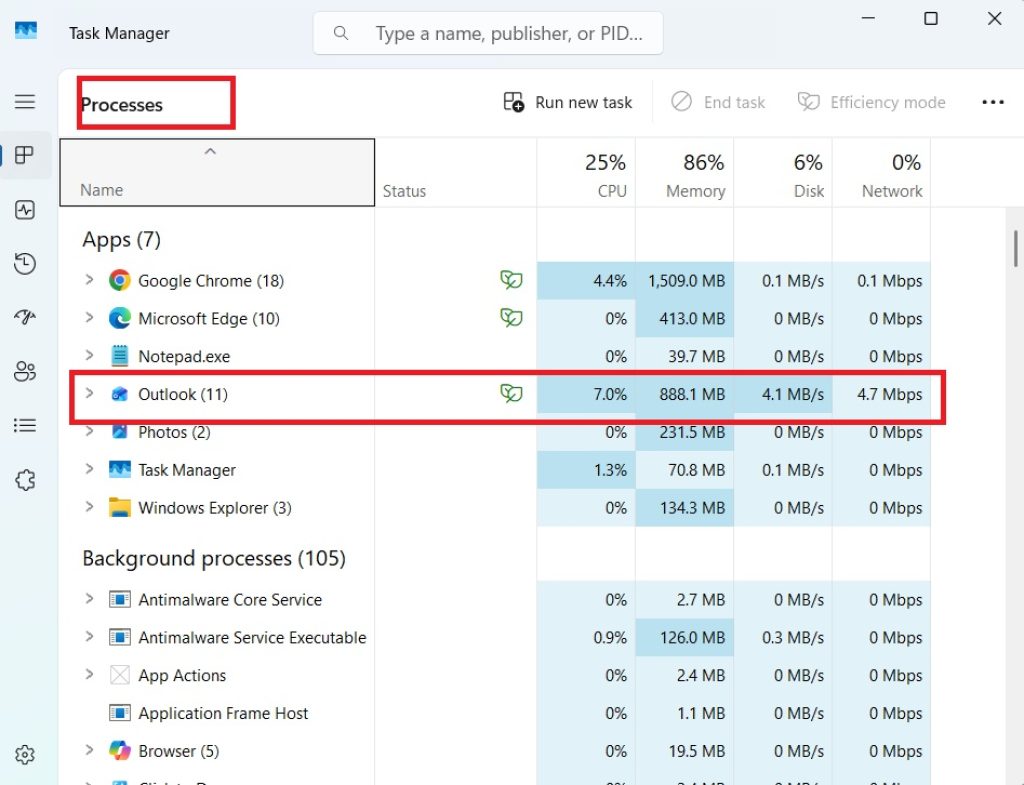The width and height of the screenshot is (1024, 785).
Task: Open the Performance sidebar icon
Action: 25,210
